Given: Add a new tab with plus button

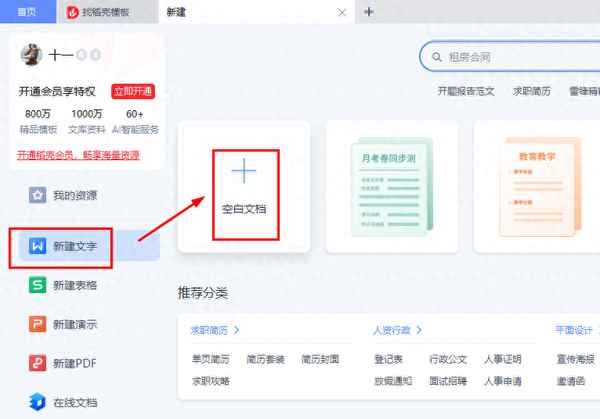Looking at the screenshot, I should click(368, 12).
